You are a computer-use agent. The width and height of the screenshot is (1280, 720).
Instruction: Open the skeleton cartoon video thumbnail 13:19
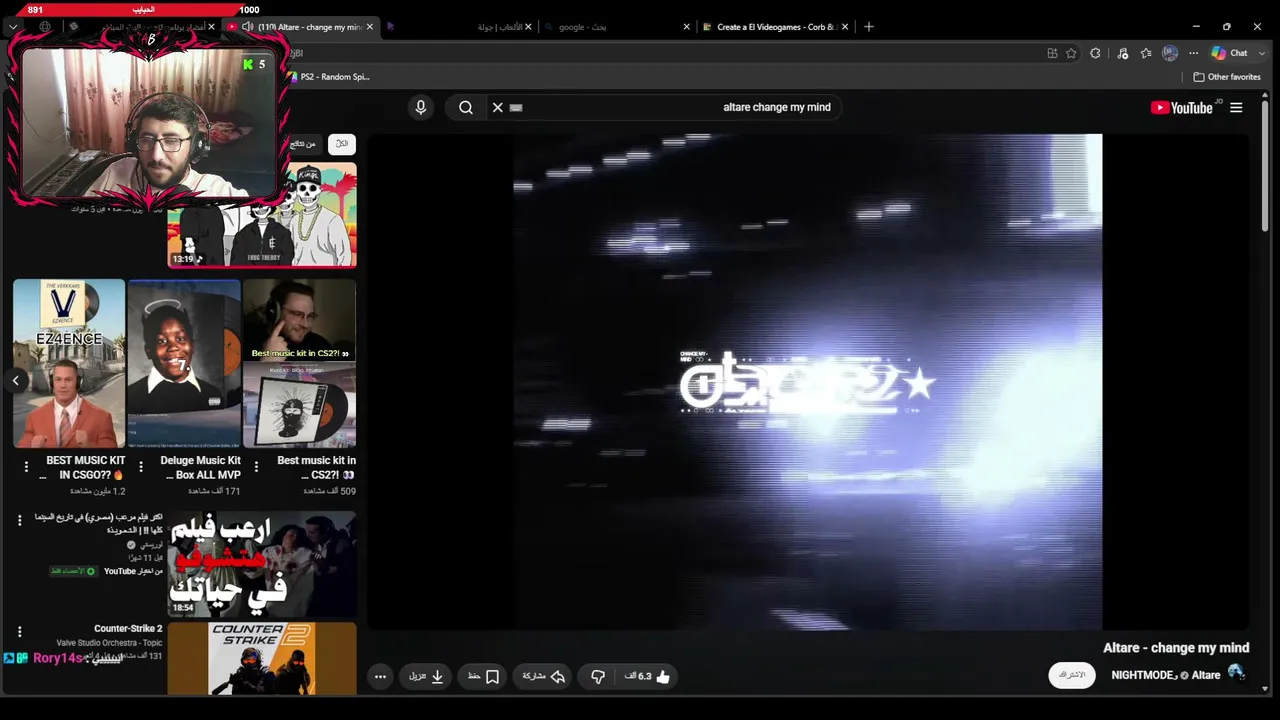pyautogui.click(x=262, y=216)
